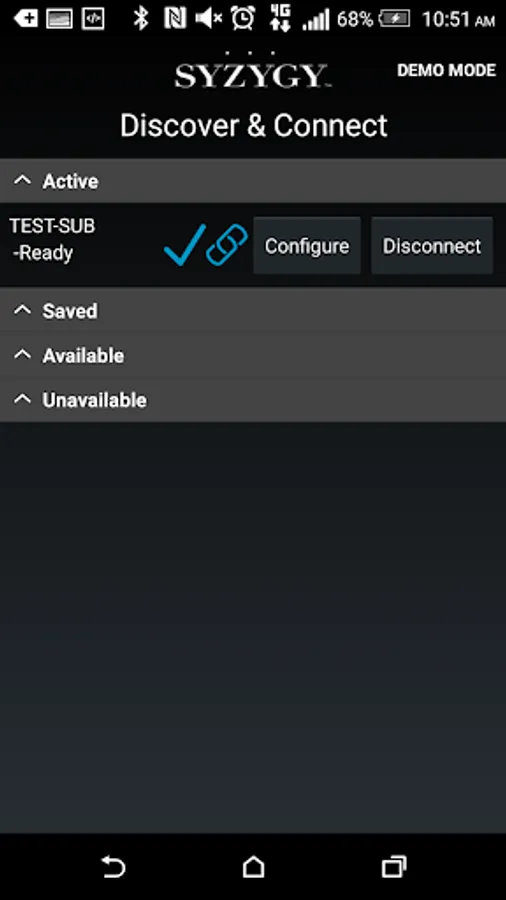Image resolution: width=506 pixels, height=900 pixels.
Task: Tap the blue chain link icon
Action: 227,245
